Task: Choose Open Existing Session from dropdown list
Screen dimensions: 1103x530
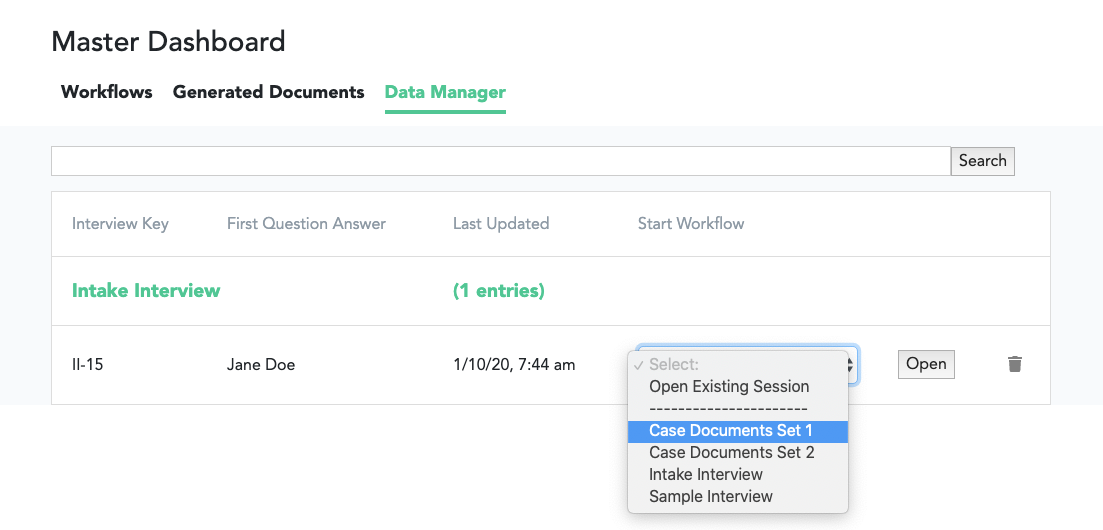Action: tap(729, 387)
